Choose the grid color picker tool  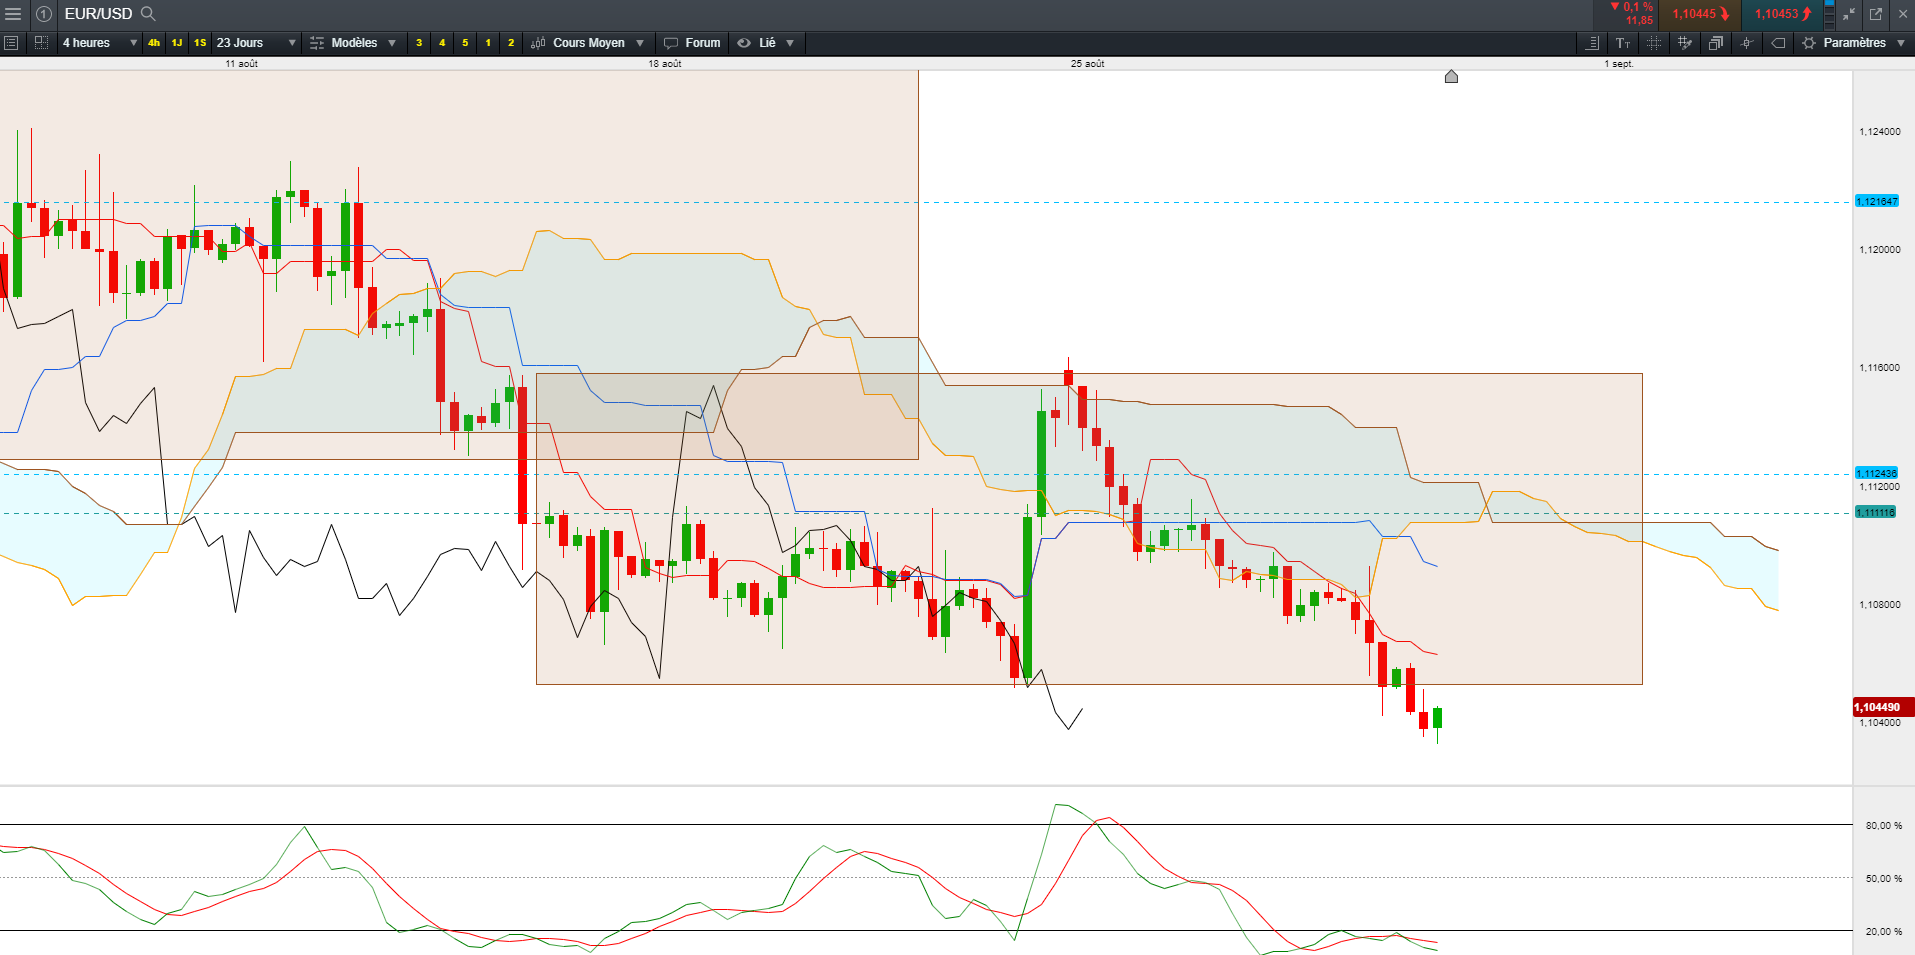click(x=1685, y=43)
